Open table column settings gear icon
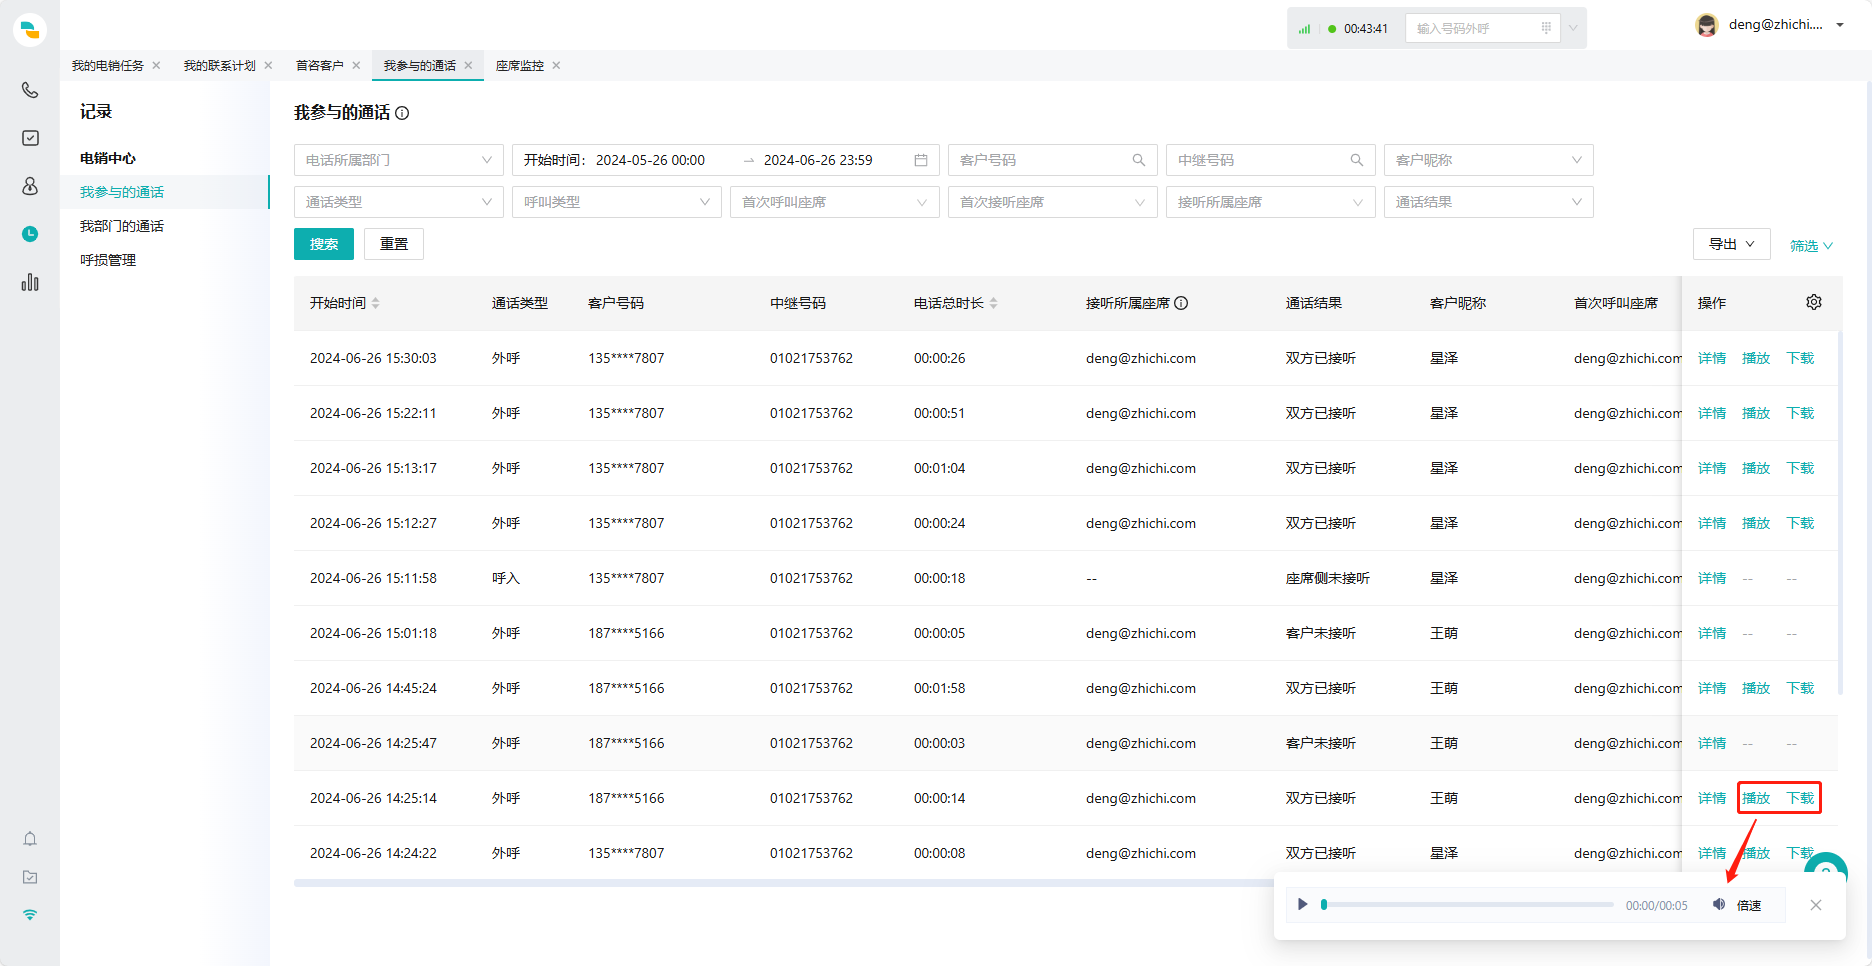This screenshot has height=966, width=1872. coord(1814,302)
